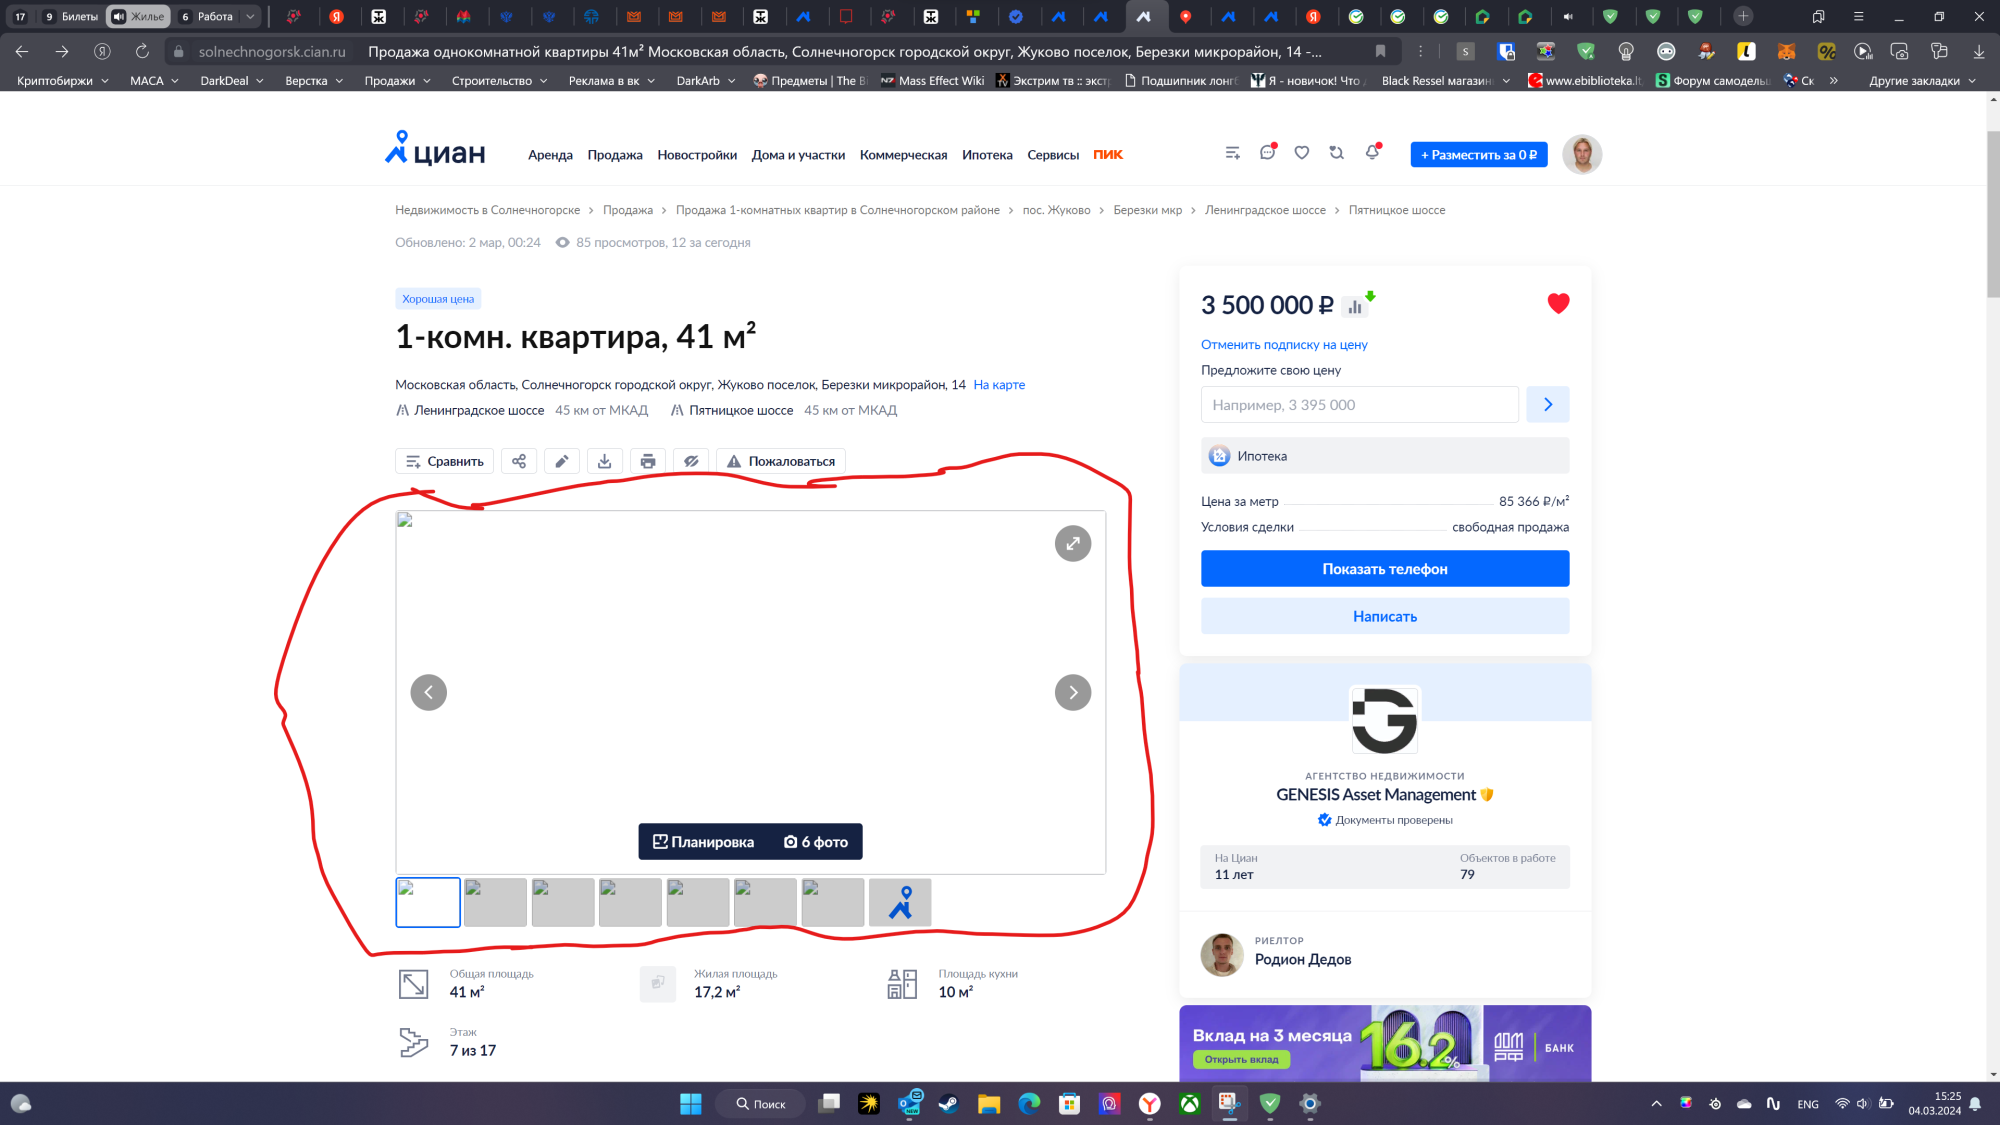Click the download listing icon
2000x1125 pixels.
coord(605,461)
